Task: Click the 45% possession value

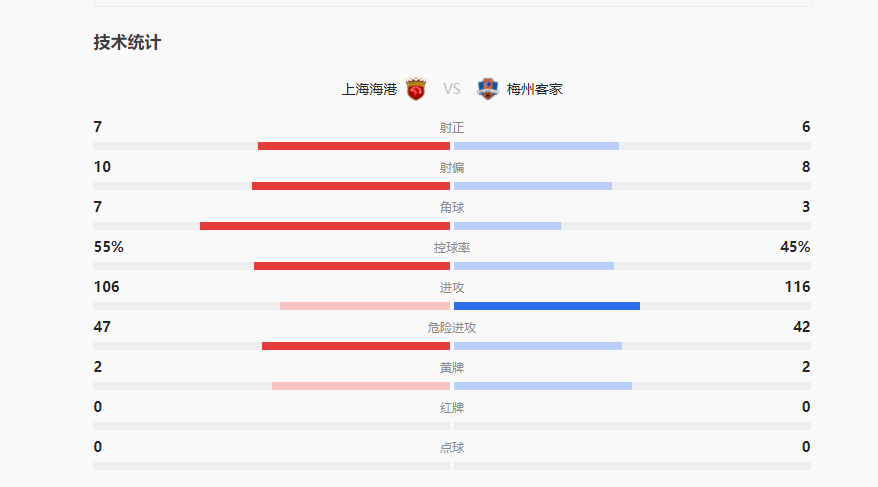Action: tap(795, 247)
